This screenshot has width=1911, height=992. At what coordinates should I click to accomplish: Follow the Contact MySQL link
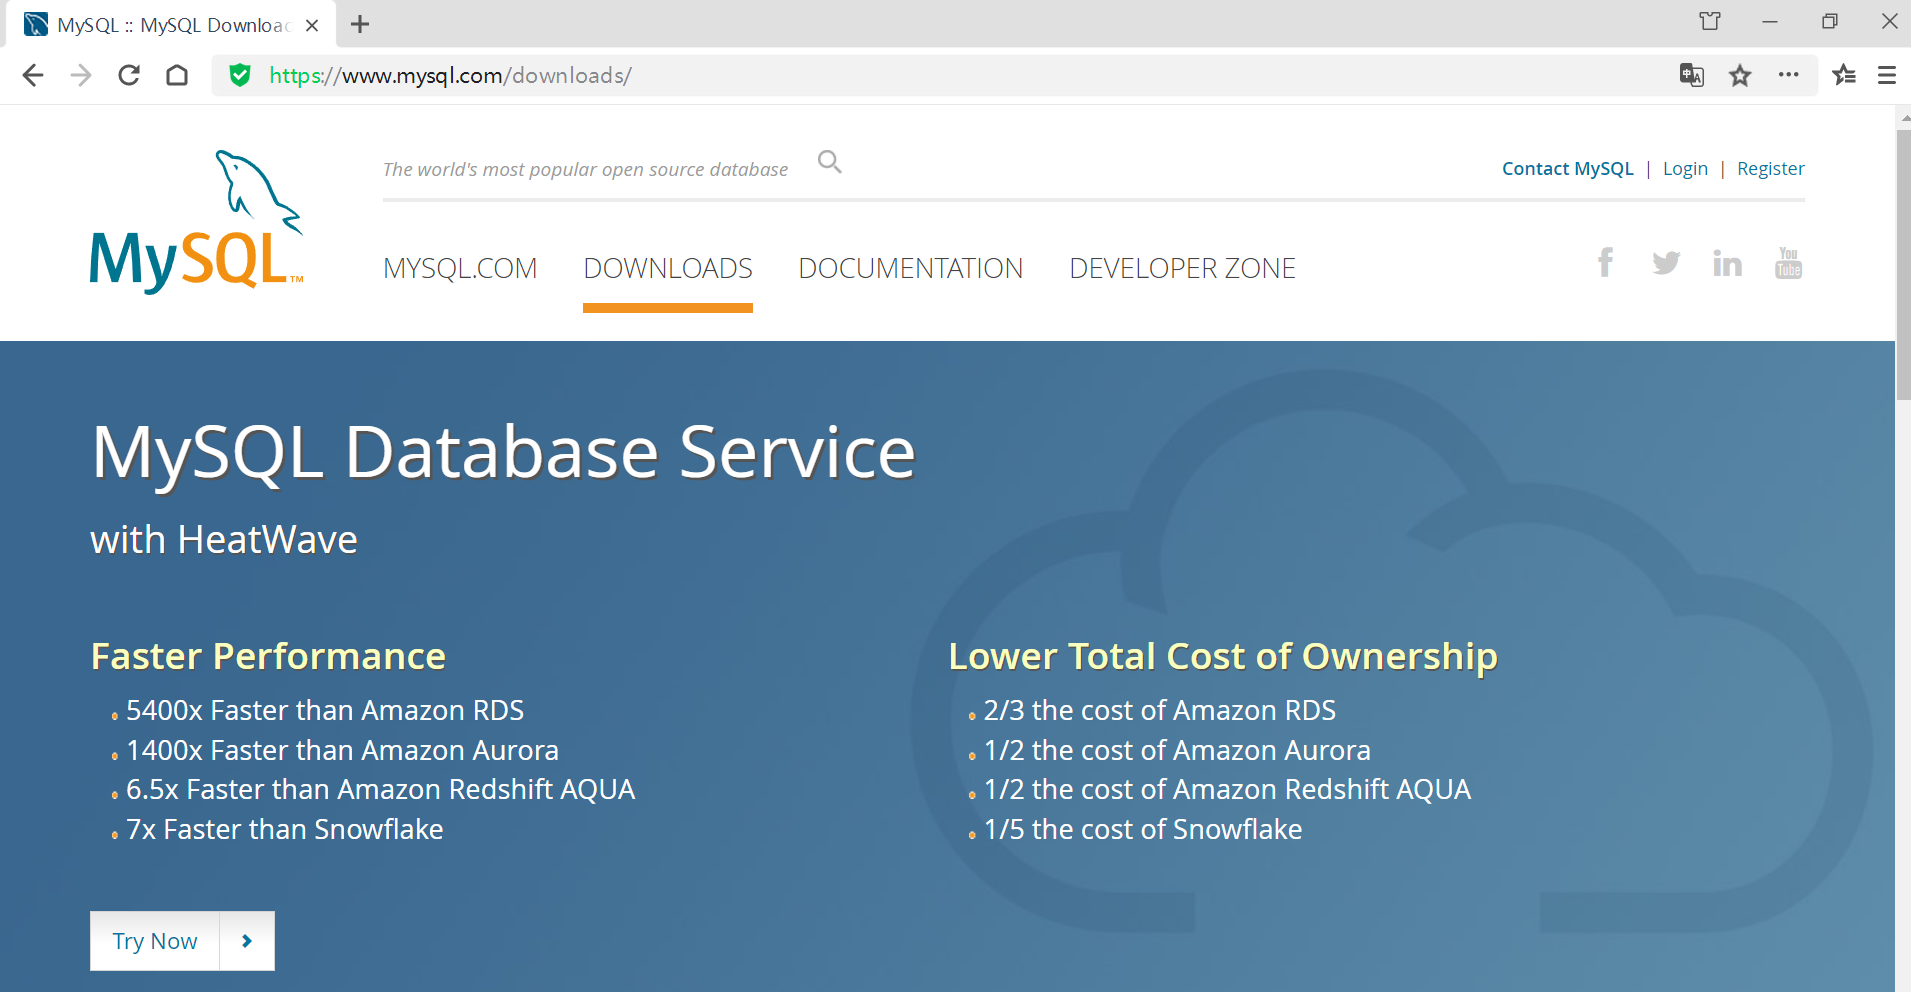click(x=1568, y=169)
